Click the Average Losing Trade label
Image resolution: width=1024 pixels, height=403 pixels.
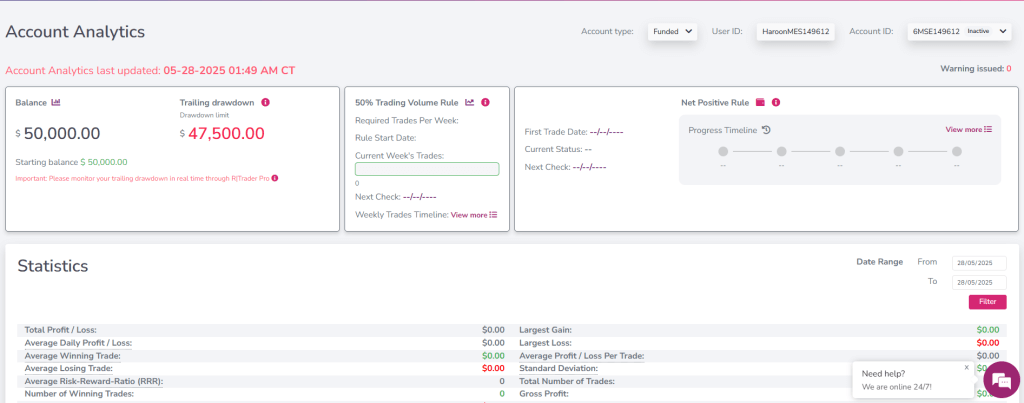(x=71, y=368)
